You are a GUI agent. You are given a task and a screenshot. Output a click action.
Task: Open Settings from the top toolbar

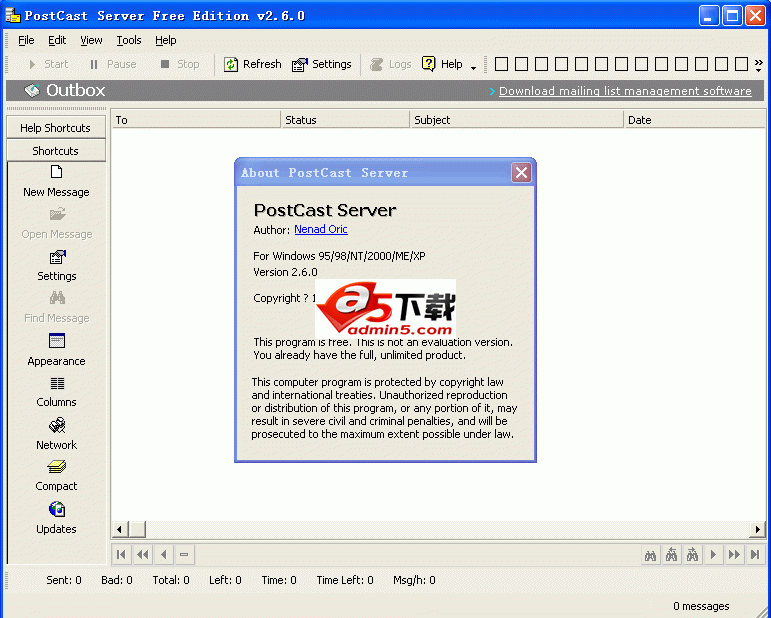[321, 64]
